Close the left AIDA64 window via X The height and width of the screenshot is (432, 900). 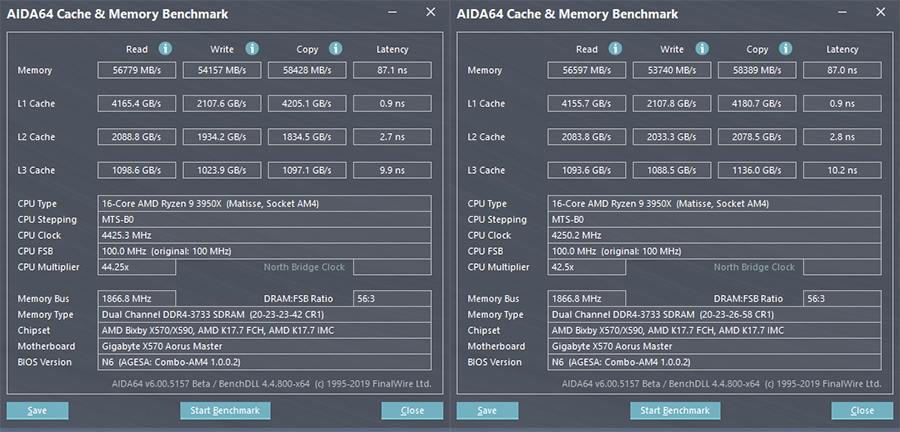430,12
